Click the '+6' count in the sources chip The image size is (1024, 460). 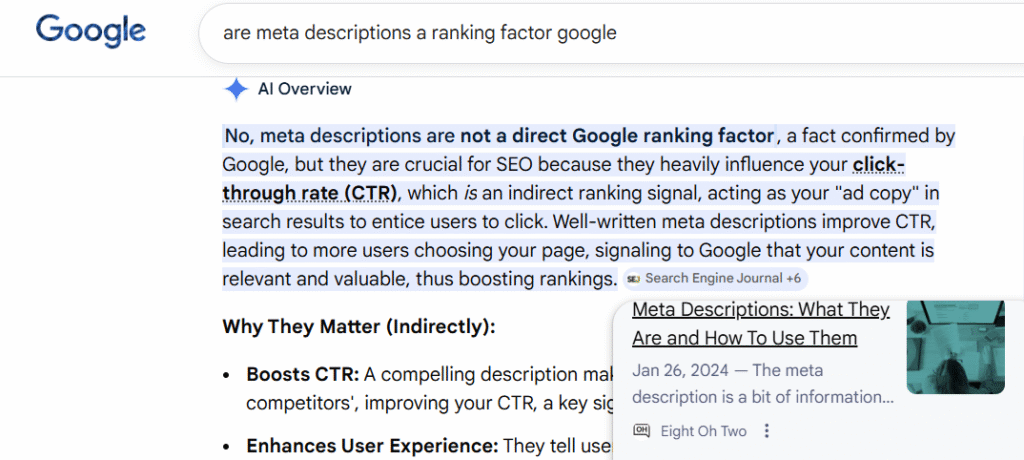pos(793,279)
